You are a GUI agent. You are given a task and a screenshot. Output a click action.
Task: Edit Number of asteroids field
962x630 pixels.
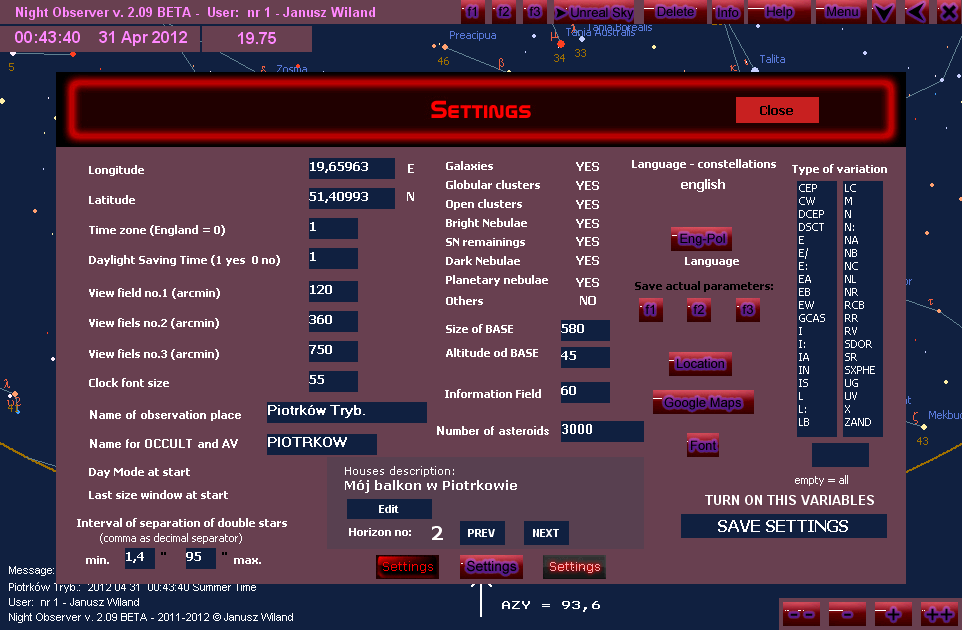tap(602, 431)
